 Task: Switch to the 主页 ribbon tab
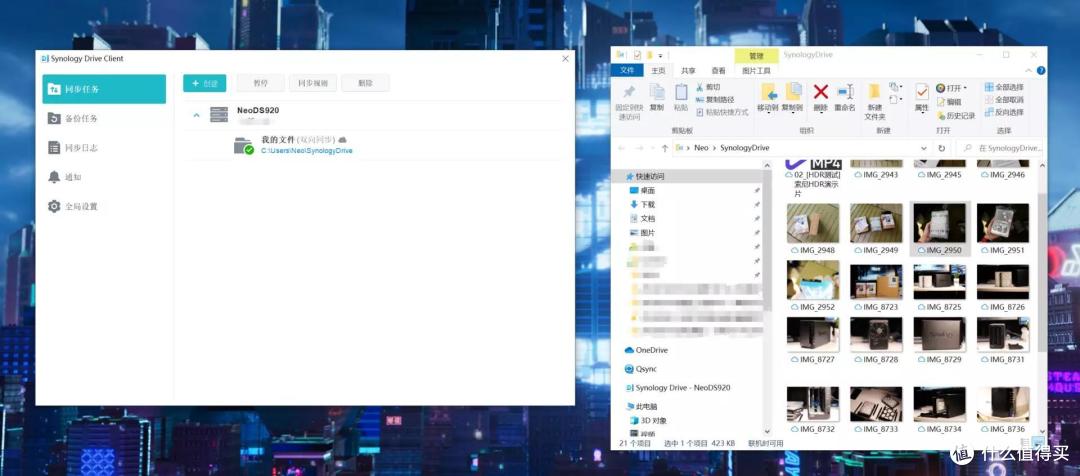(658, 70)
